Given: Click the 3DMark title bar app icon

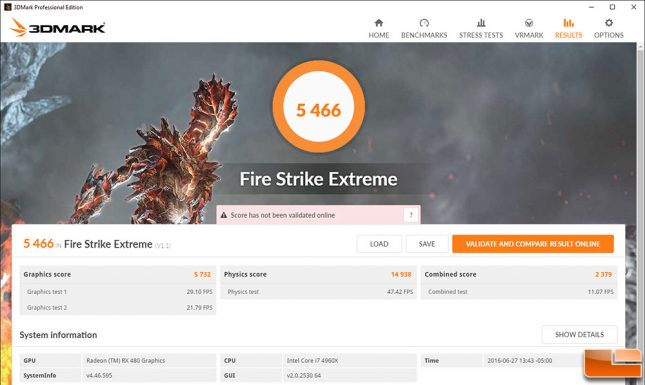Looking at the screenshot, I should click(7, 7).
